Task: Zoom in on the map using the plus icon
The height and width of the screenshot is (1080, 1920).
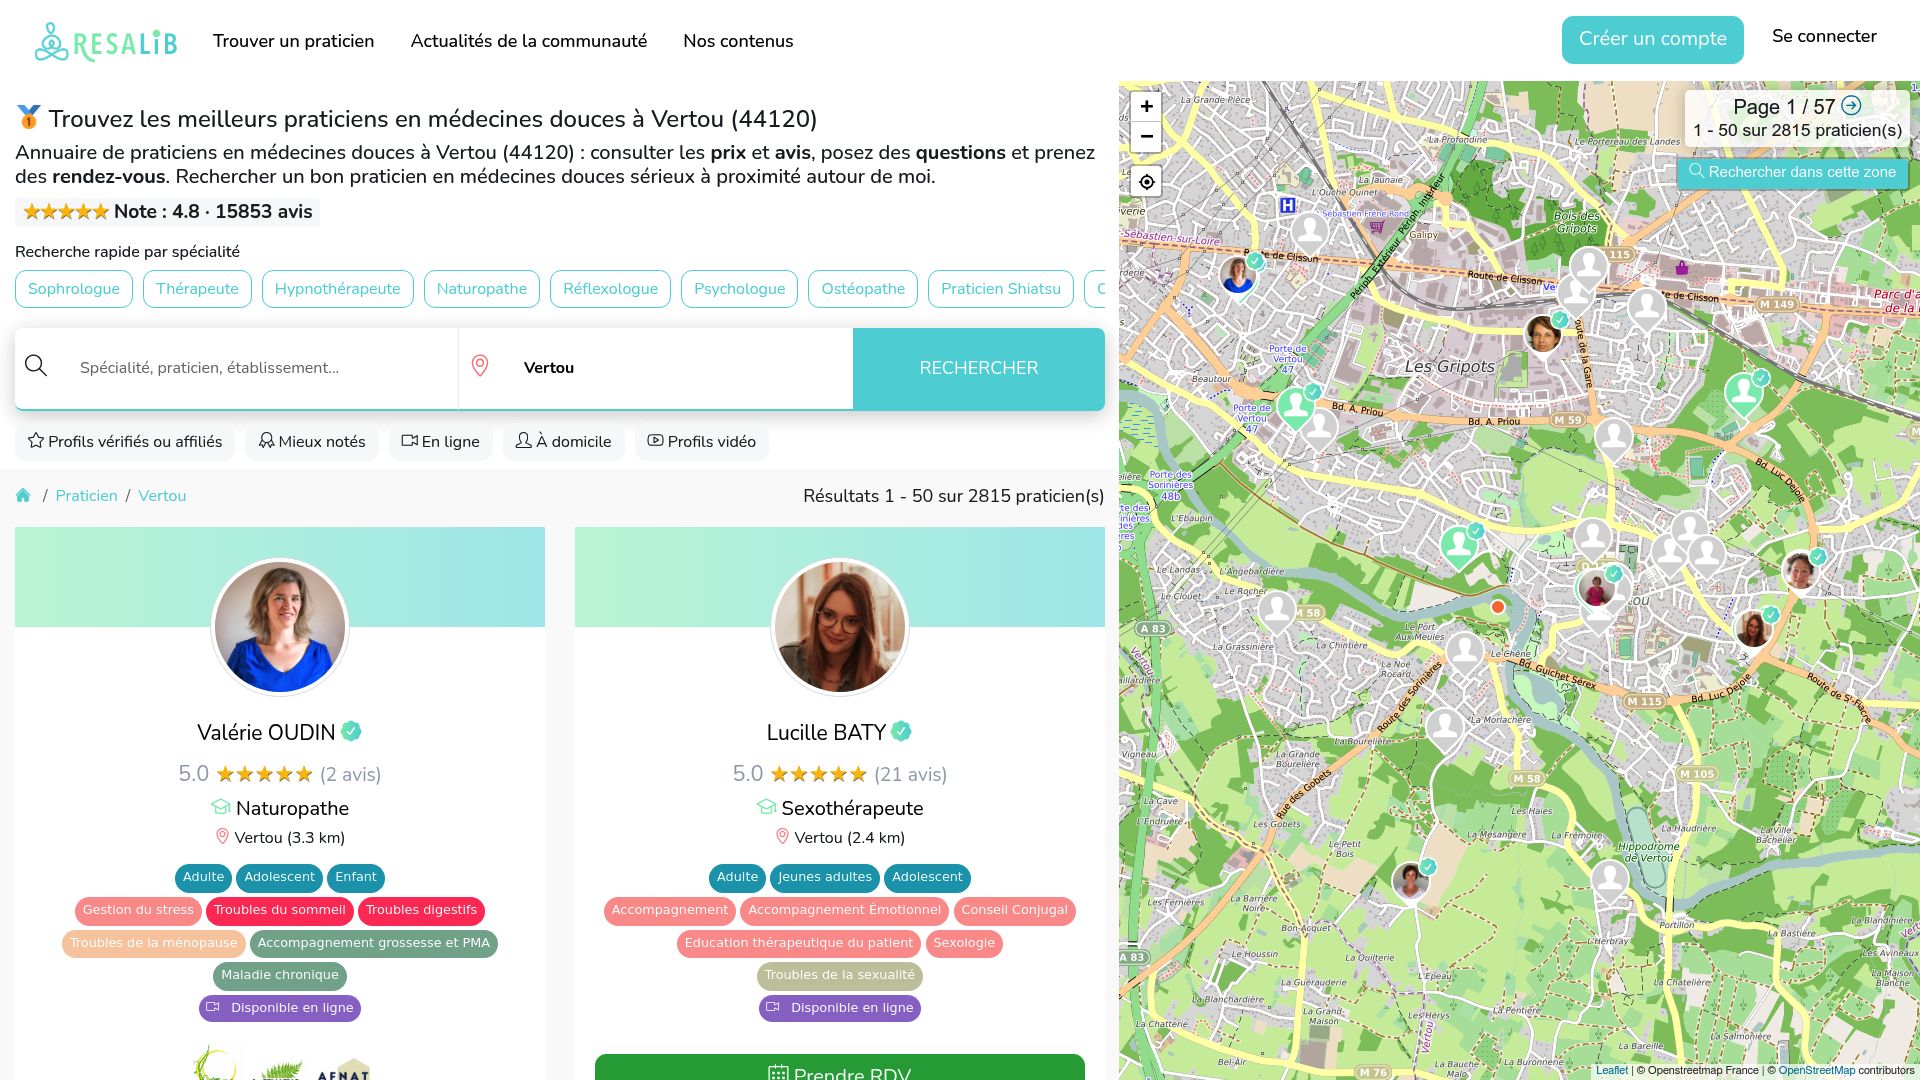Action: point(1146,106)
